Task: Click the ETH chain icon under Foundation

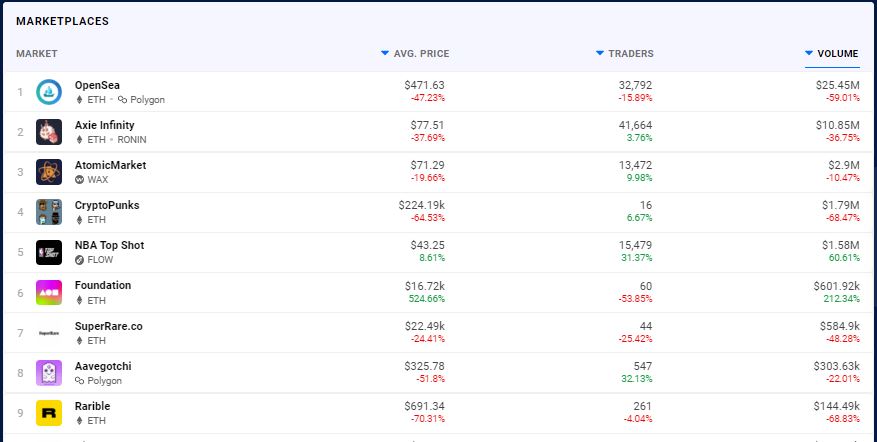Action: click(x=79, y=300)
